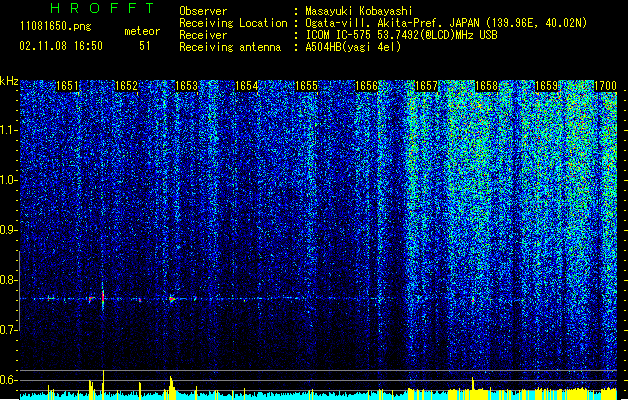
Task: Click the 1700 time marker
Action: (x=605, y=86)
